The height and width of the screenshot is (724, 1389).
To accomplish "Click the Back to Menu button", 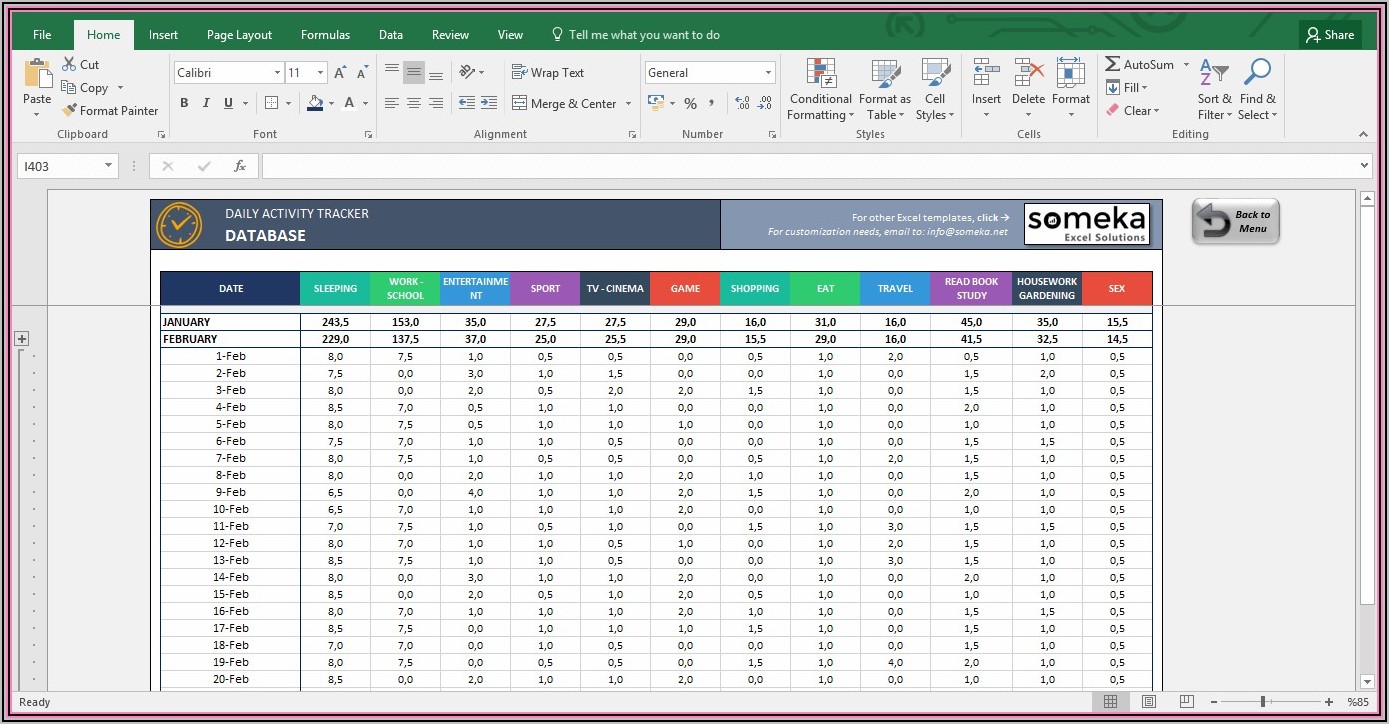I will (1235, 221).
